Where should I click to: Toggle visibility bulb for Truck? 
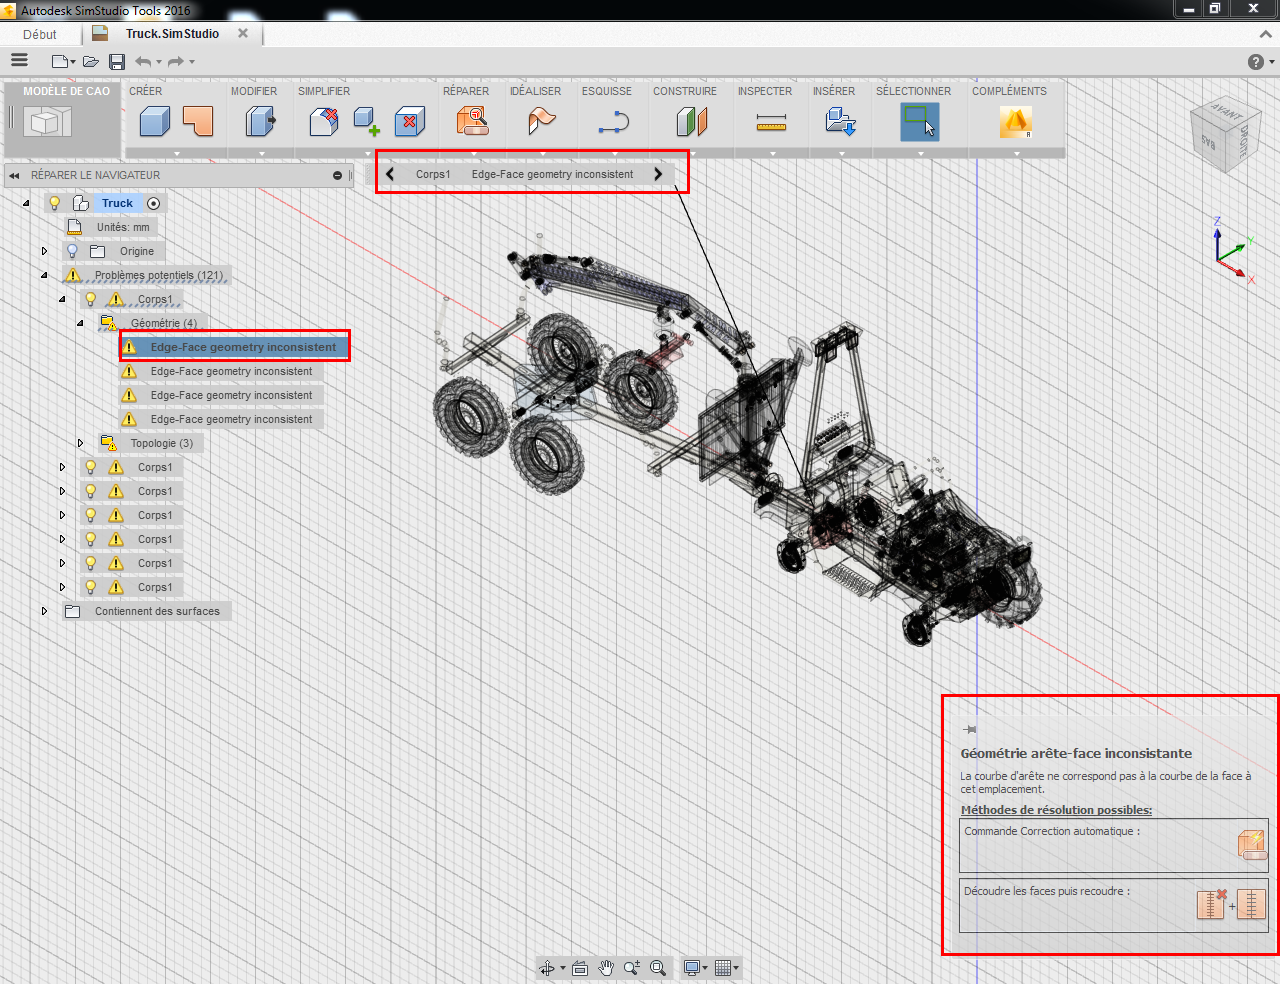coord(55,203)
